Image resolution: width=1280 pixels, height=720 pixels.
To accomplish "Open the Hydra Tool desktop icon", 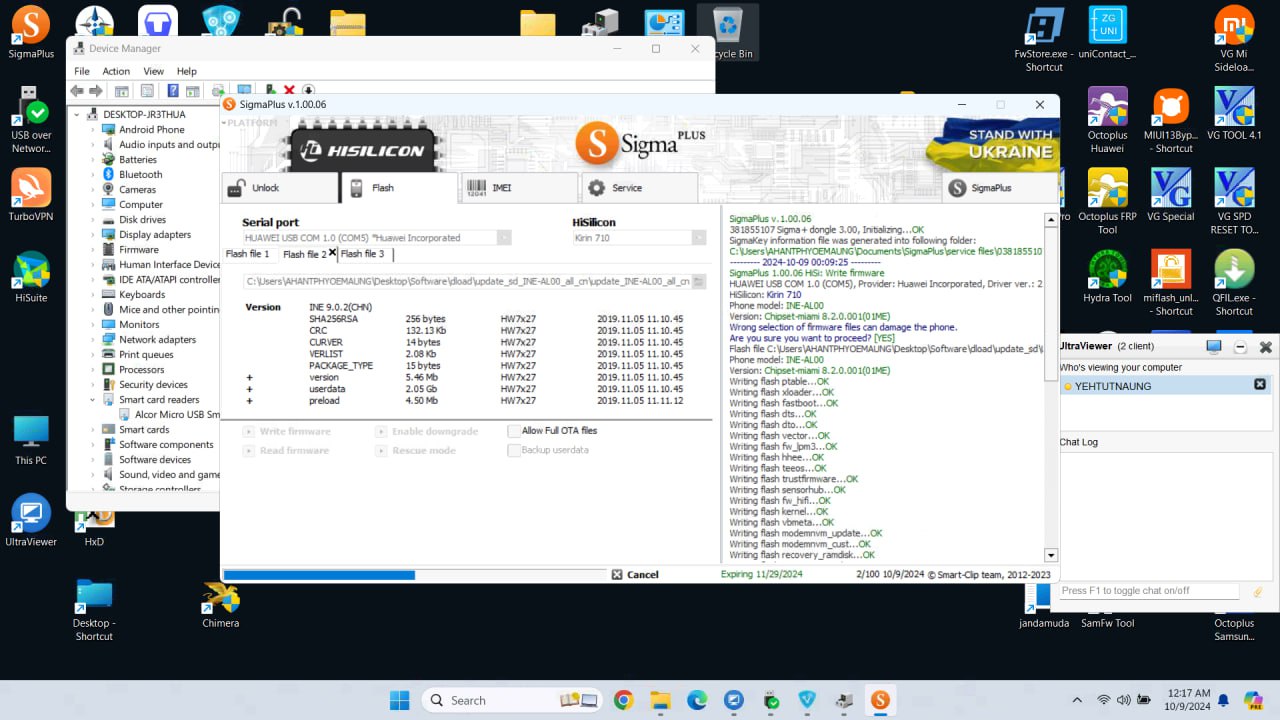I will point(1107,276).
